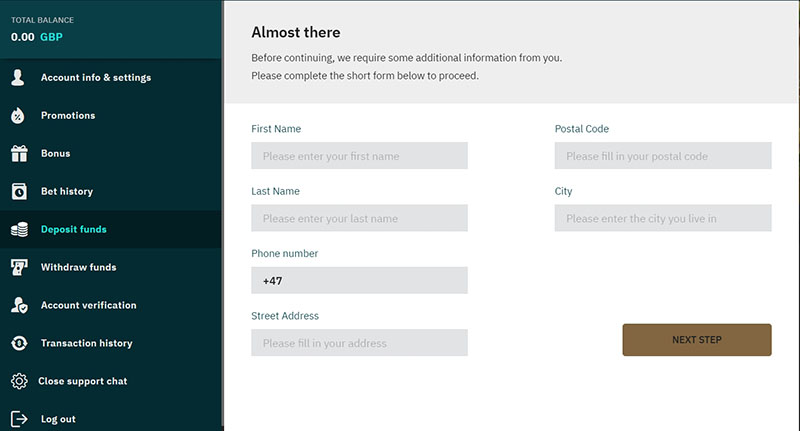Screen dimensions: 800x431
Task: Click into the Last Name field
Action: pyautogui.click(x=359, y=218)
